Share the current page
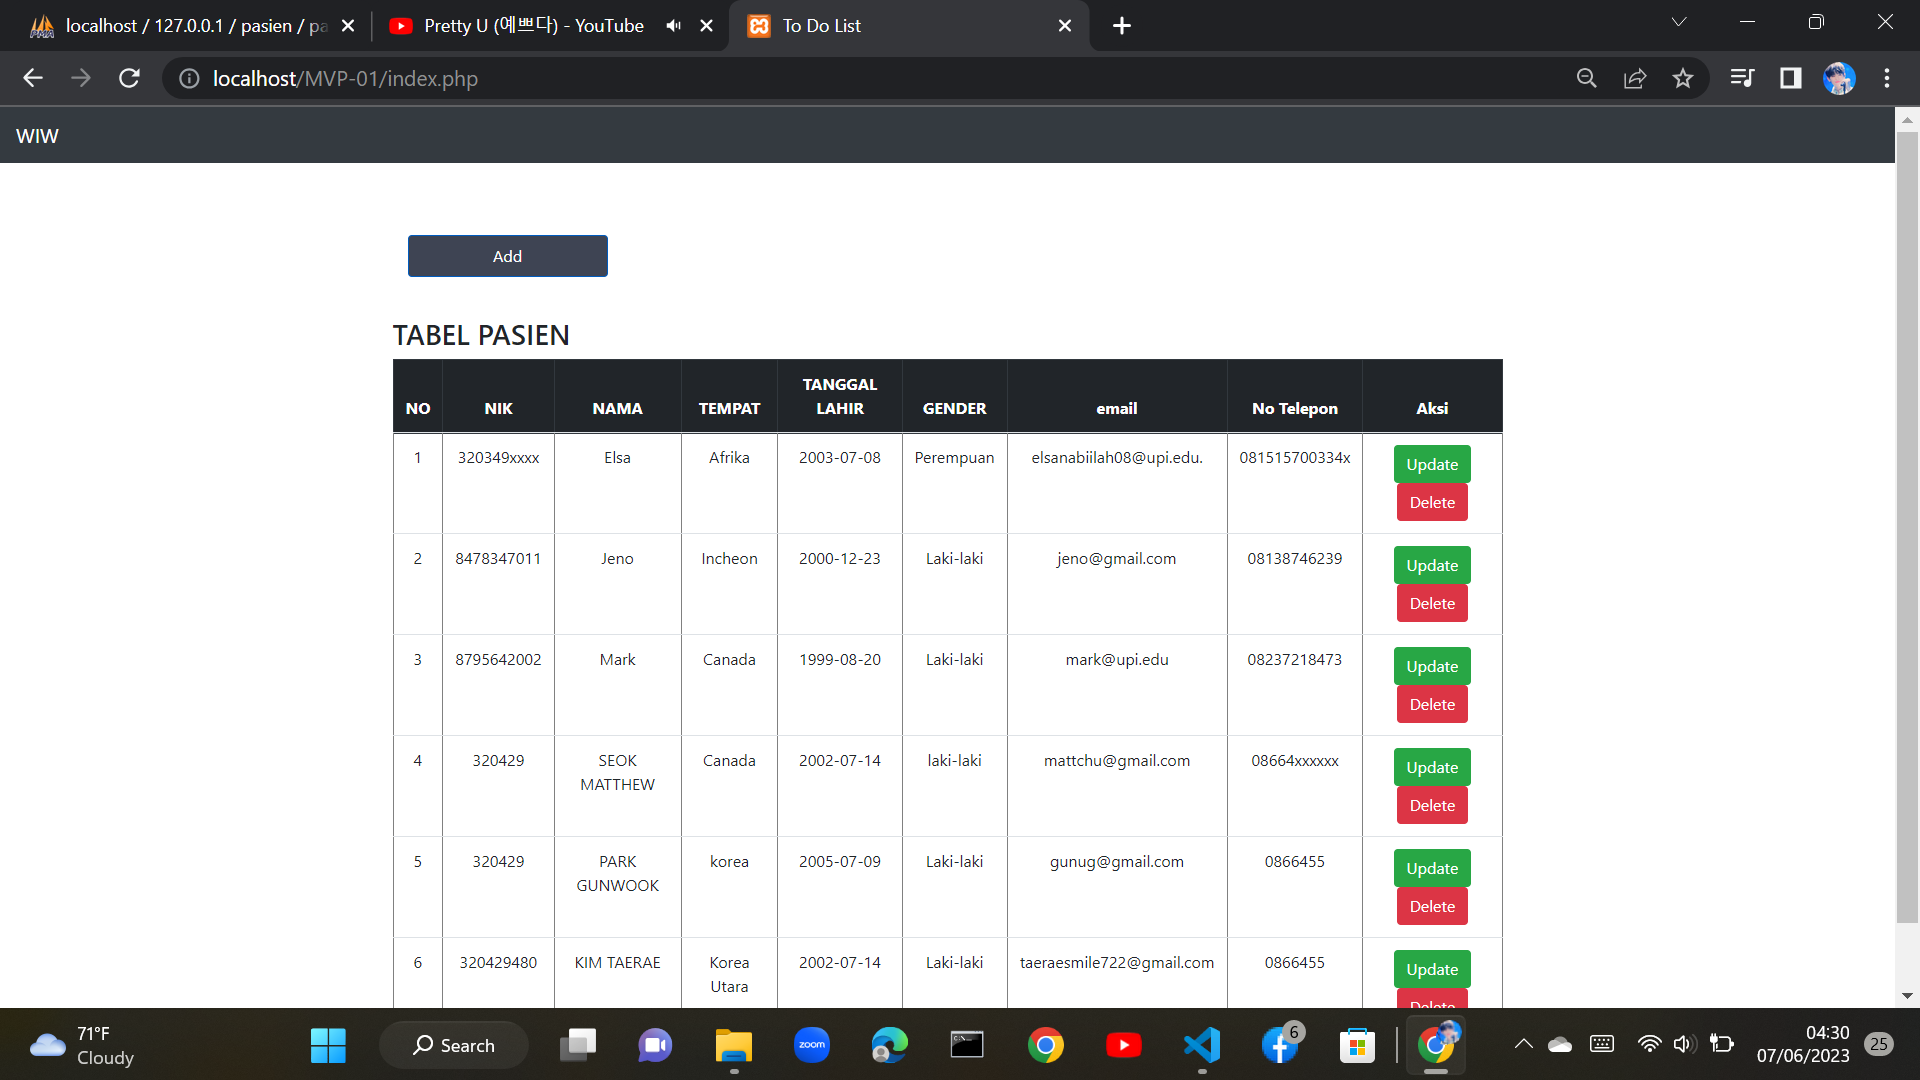This screenshot has height=1080, width=1920. click(1635, 78)
